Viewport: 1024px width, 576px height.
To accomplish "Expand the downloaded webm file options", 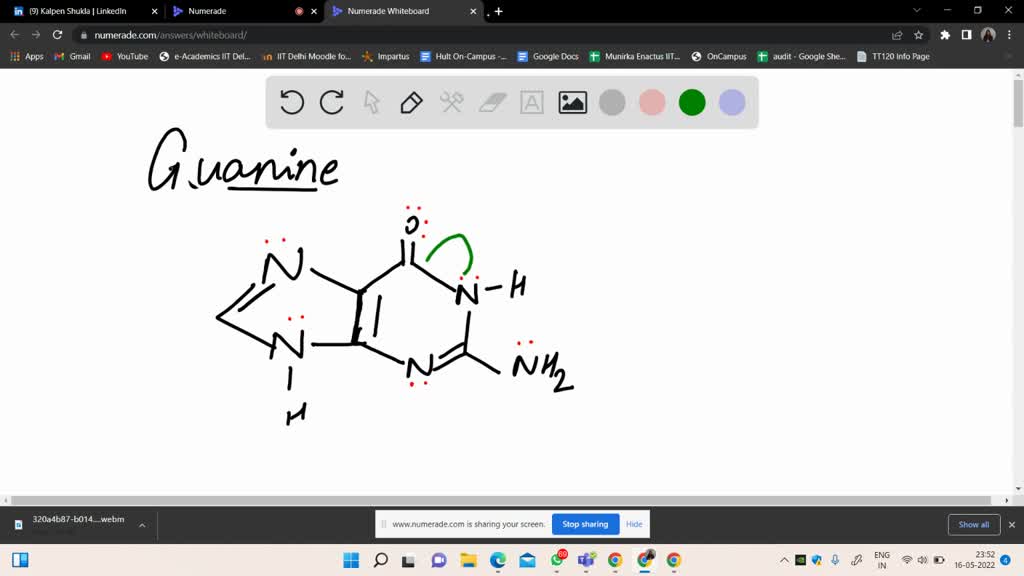I will [x=141, y=524].
